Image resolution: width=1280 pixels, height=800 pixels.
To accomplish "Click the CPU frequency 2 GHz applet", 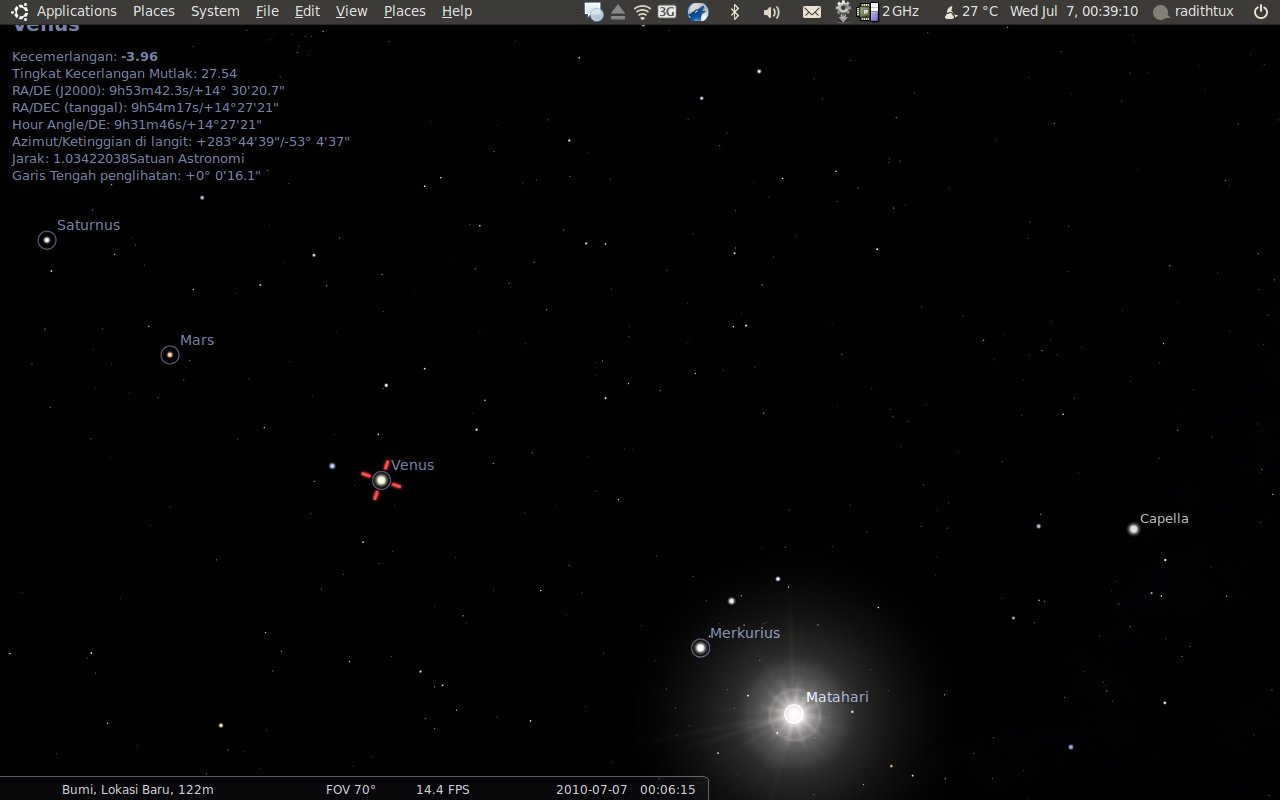I will click(888, 11).
